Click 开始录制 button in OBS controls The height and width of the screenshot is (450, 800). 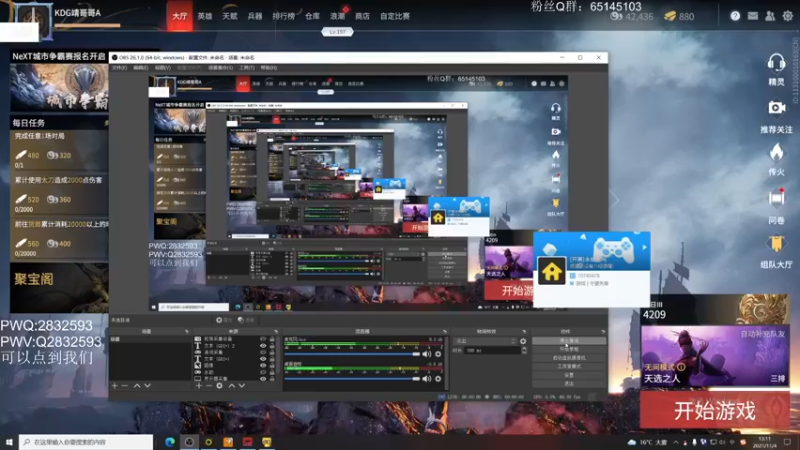coord(569,349)
